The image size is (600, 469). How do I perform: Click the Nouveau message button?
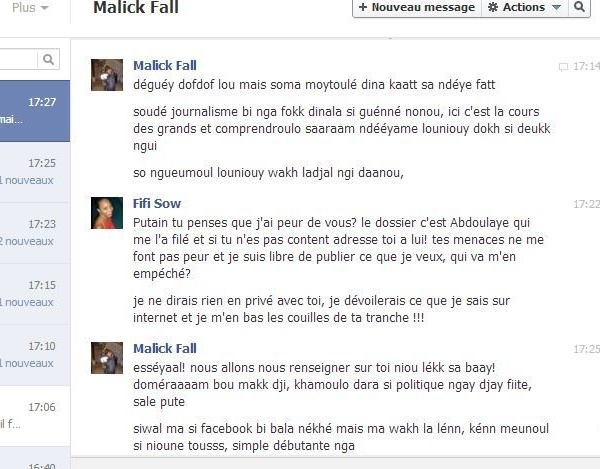[x=417, y=7]
